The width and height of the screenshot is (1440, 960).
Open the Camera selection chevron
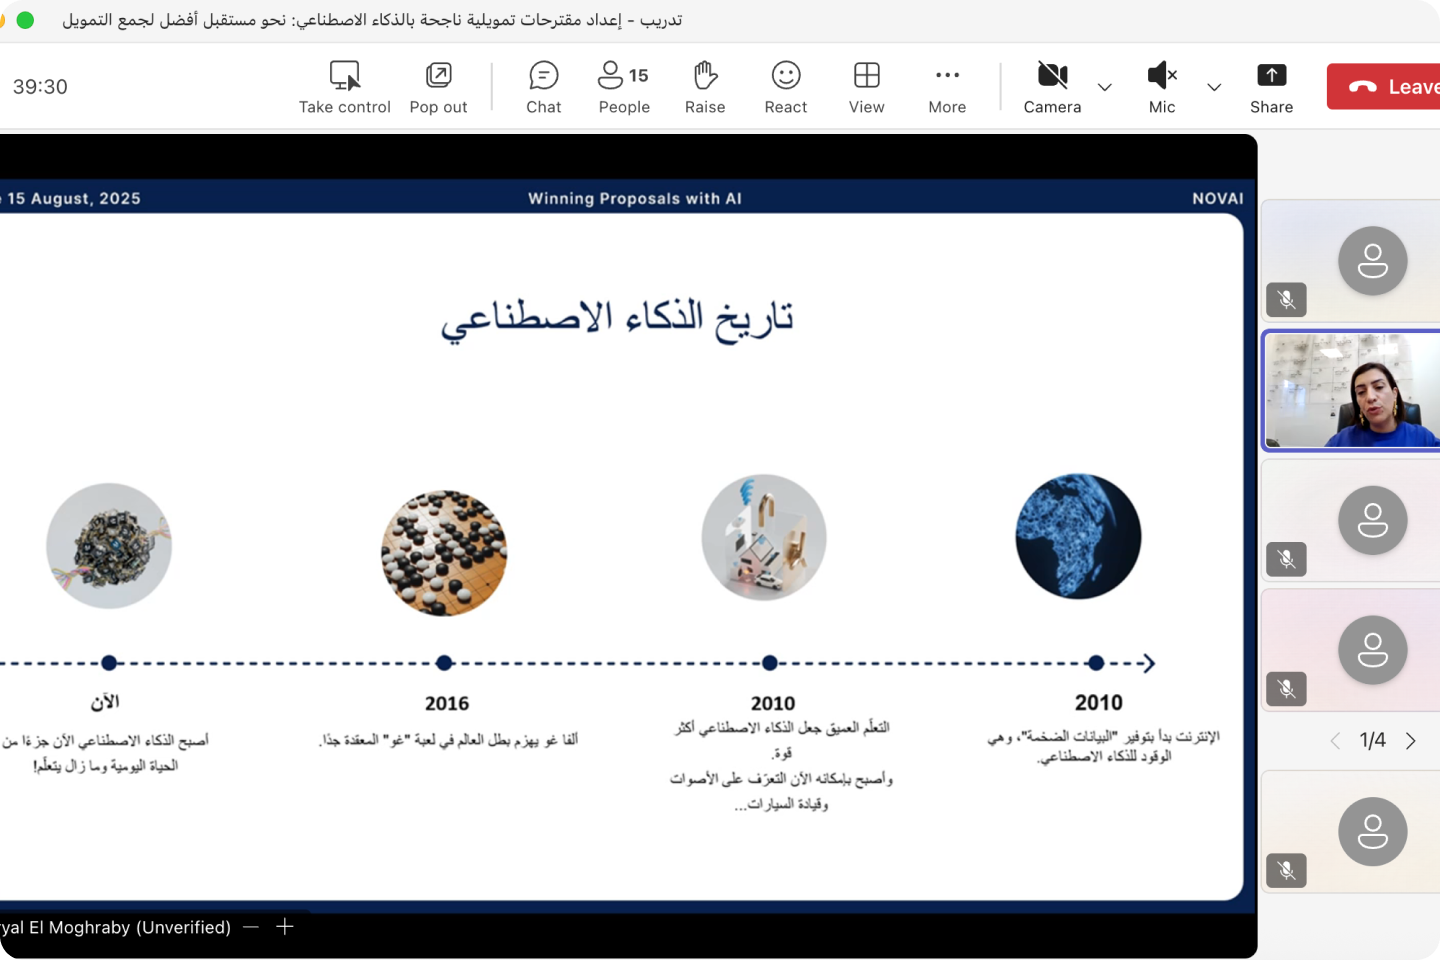[1104, 89]
